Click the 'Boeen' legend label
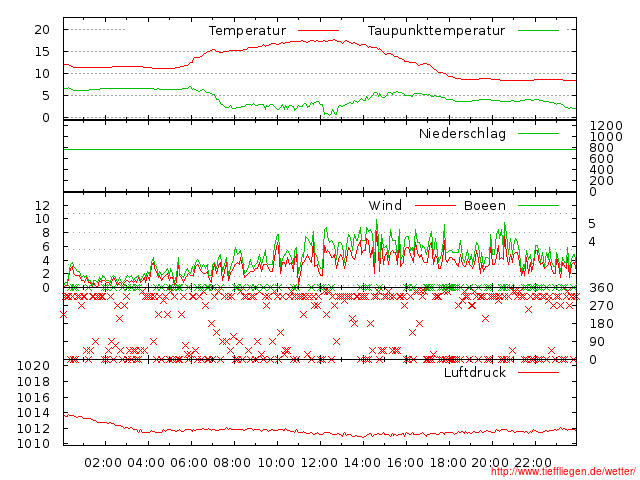This screenshot has width=640, height=480. [x=484, y=205]
